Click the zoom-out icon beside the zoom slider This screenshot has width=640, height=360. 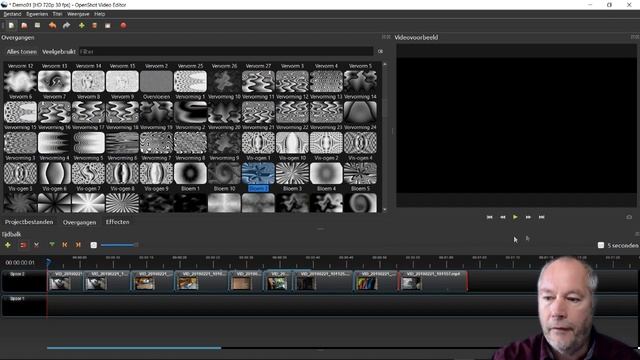tap(93, 245)
